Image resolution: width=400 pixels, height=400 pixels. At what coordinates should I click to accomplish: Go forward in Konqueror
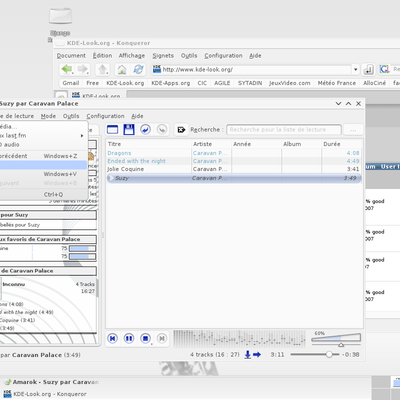click(83, 69)
